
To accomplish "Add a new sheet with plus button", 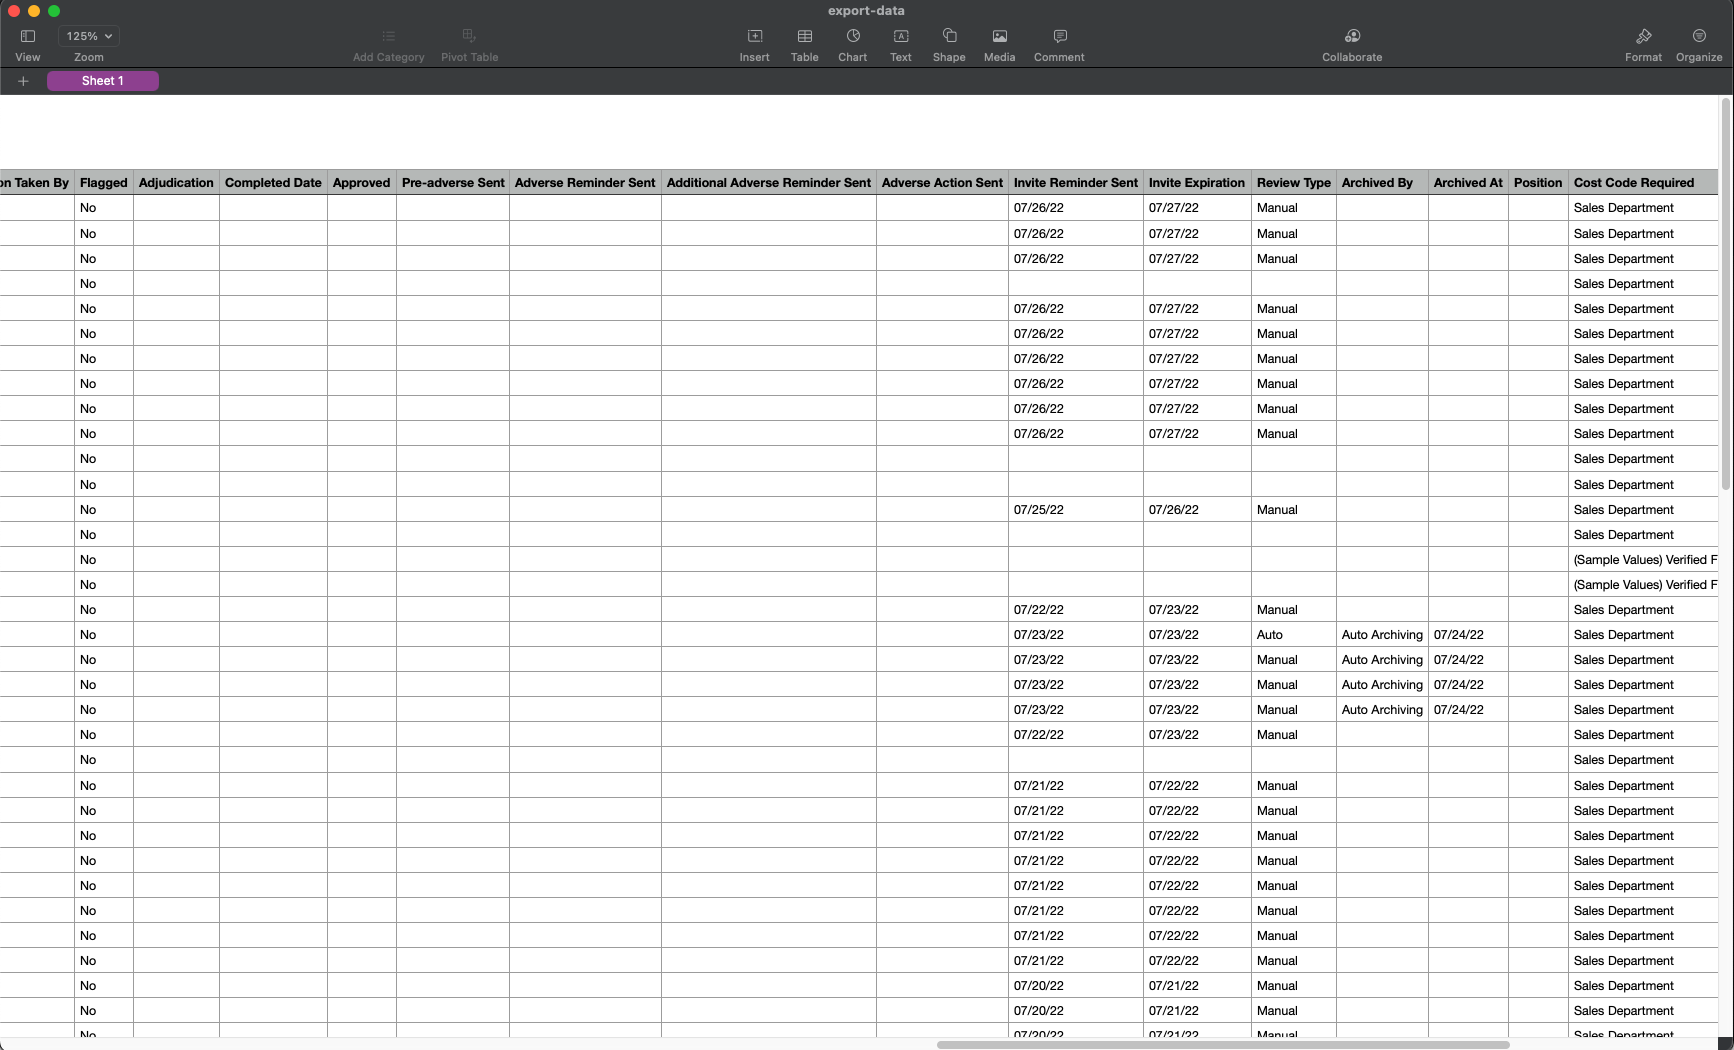I will [23, 81].
